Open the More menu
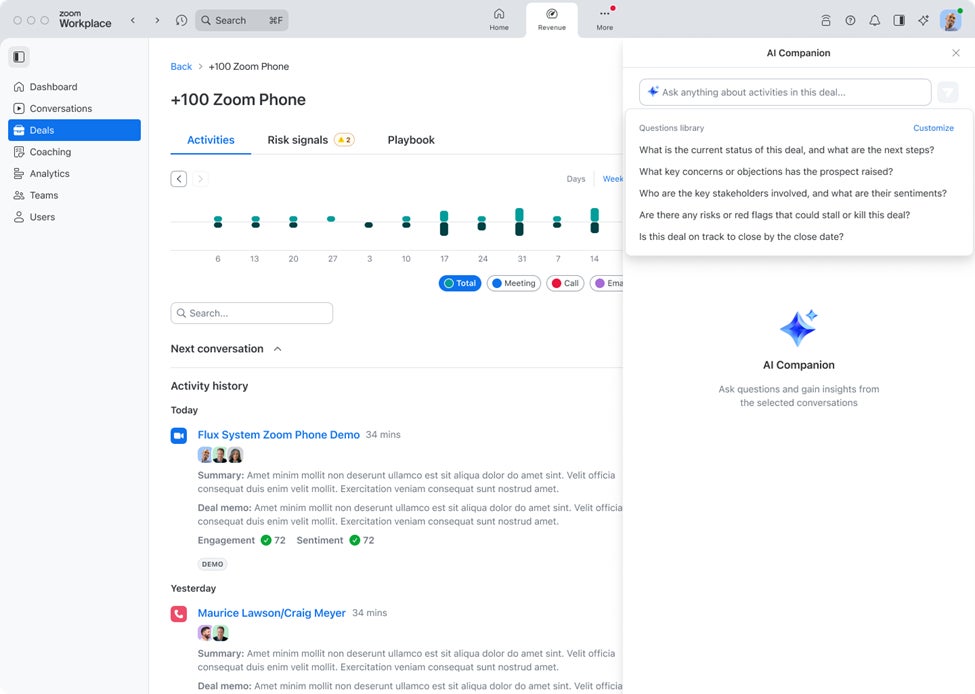This screenshot has height=694, width=975. click(604, 19)
